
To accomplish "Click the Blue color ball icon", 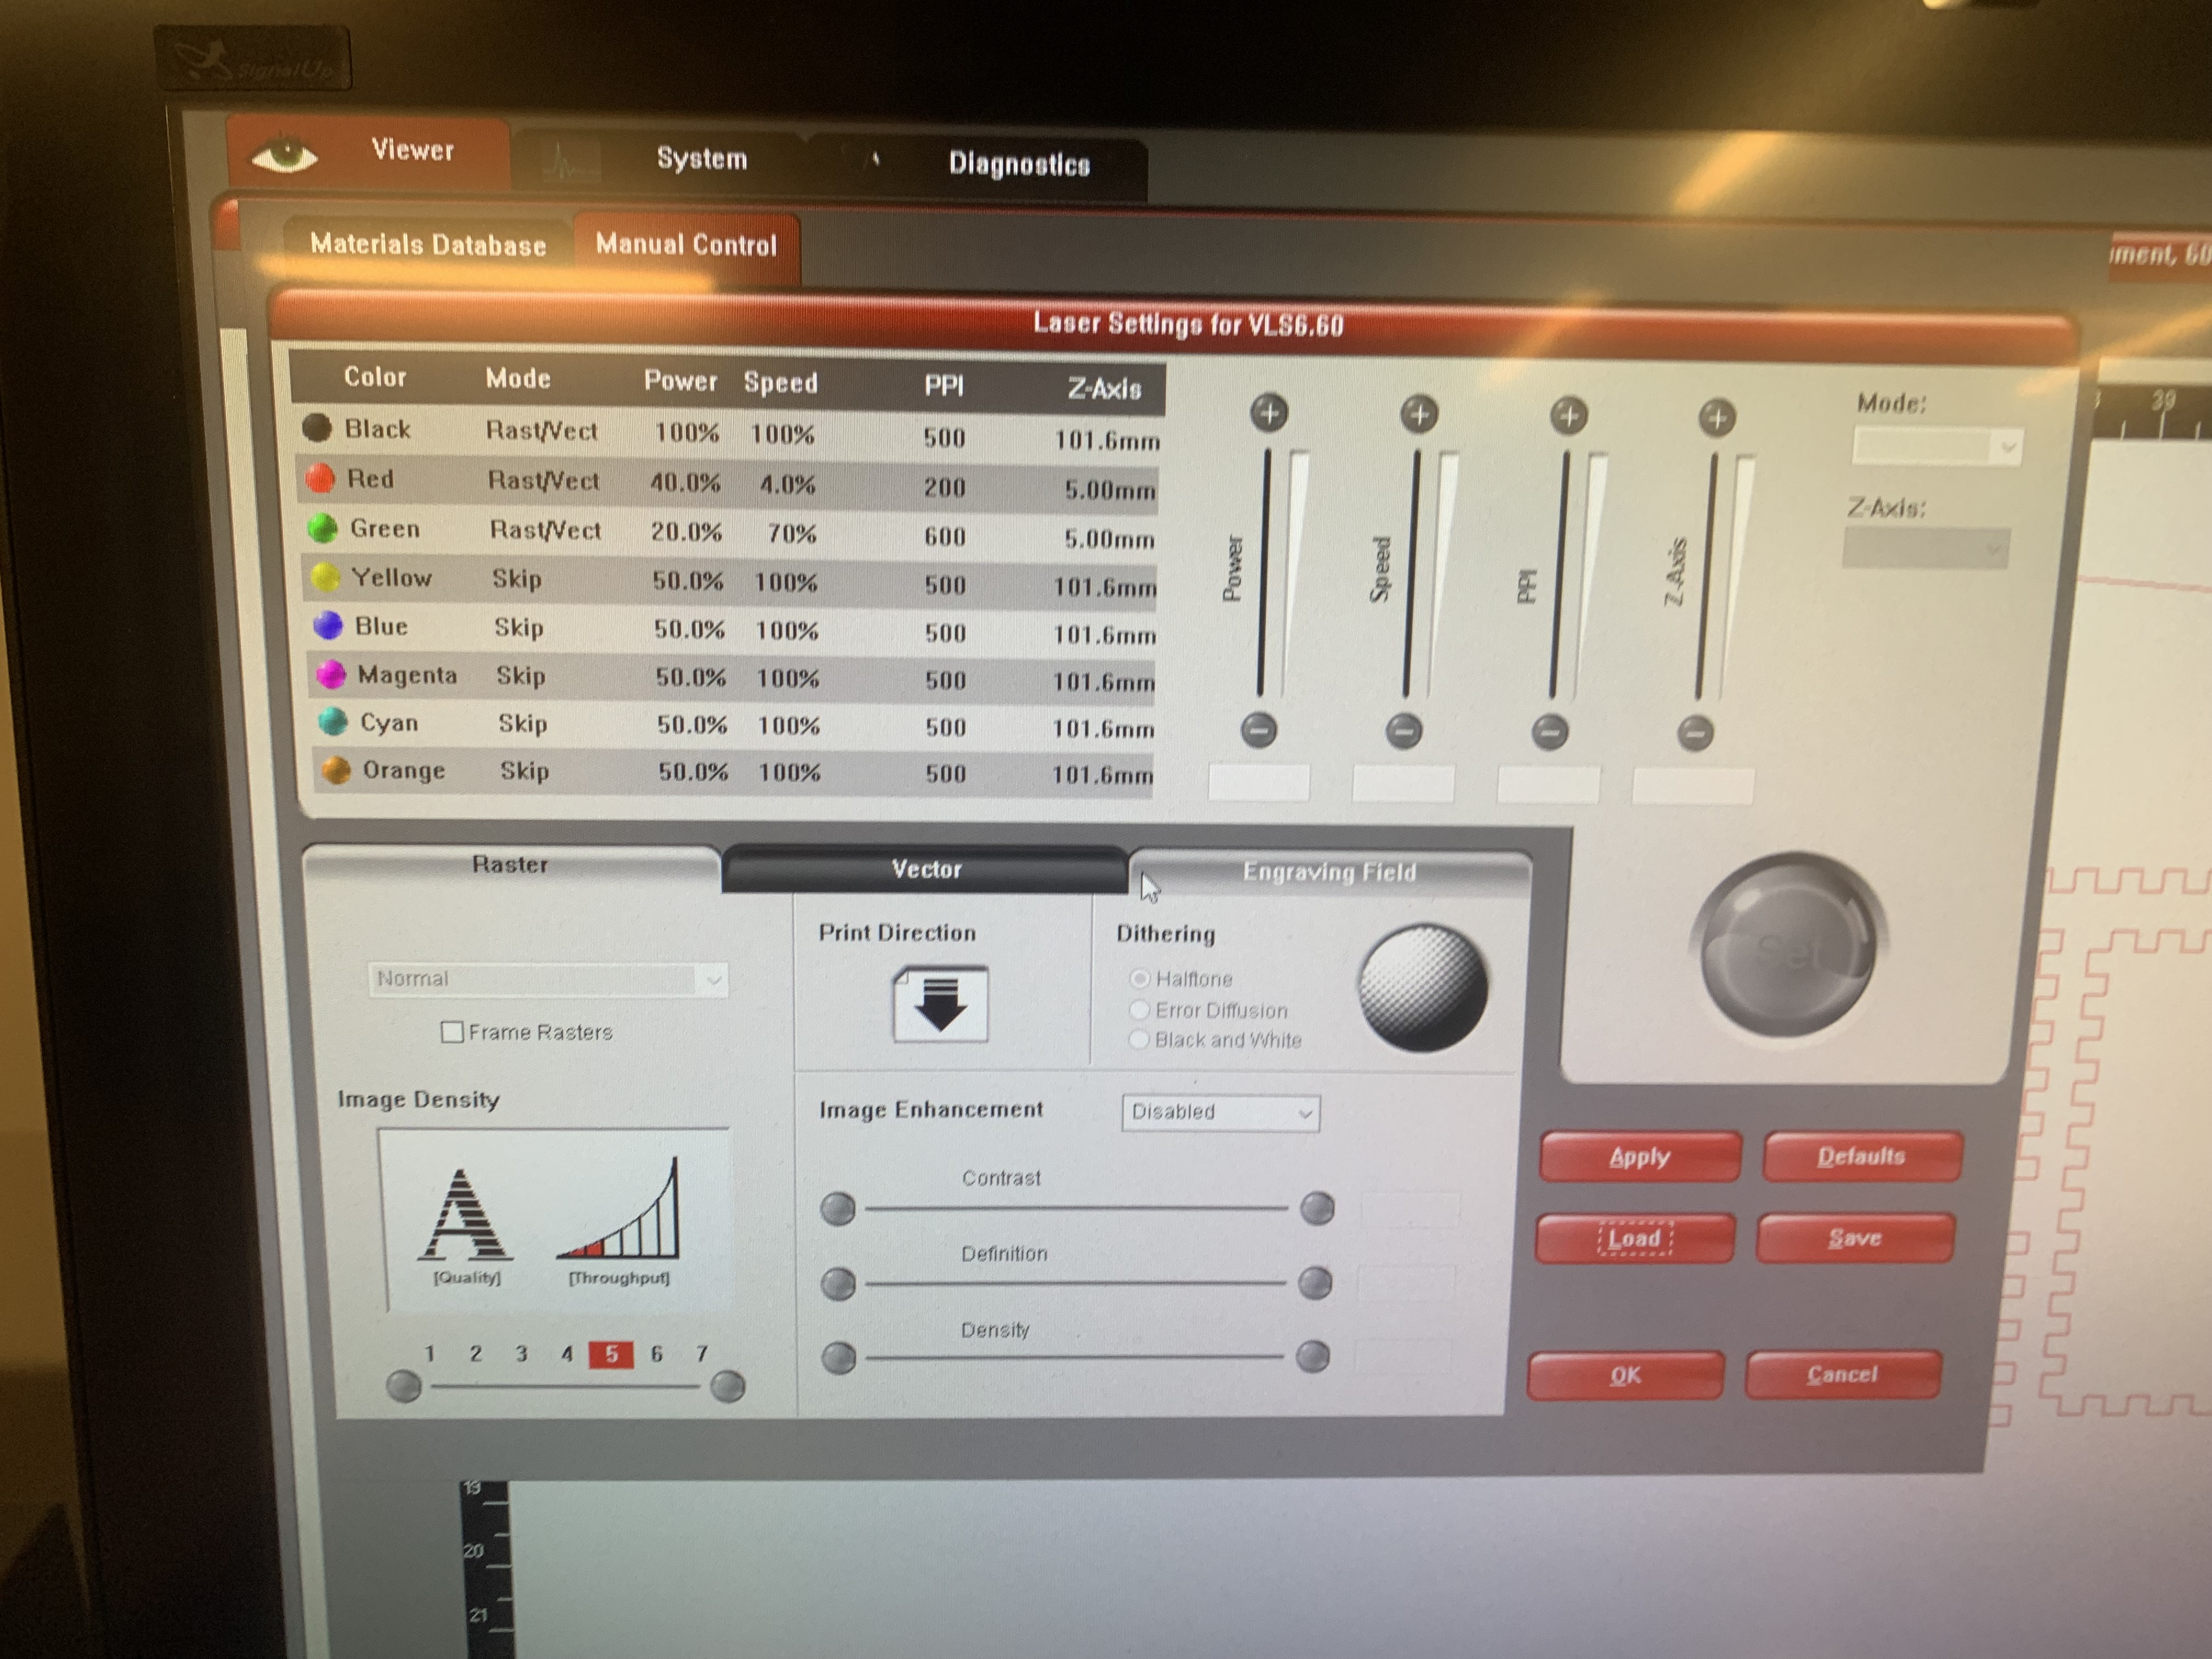I will [x=328, y=625].
